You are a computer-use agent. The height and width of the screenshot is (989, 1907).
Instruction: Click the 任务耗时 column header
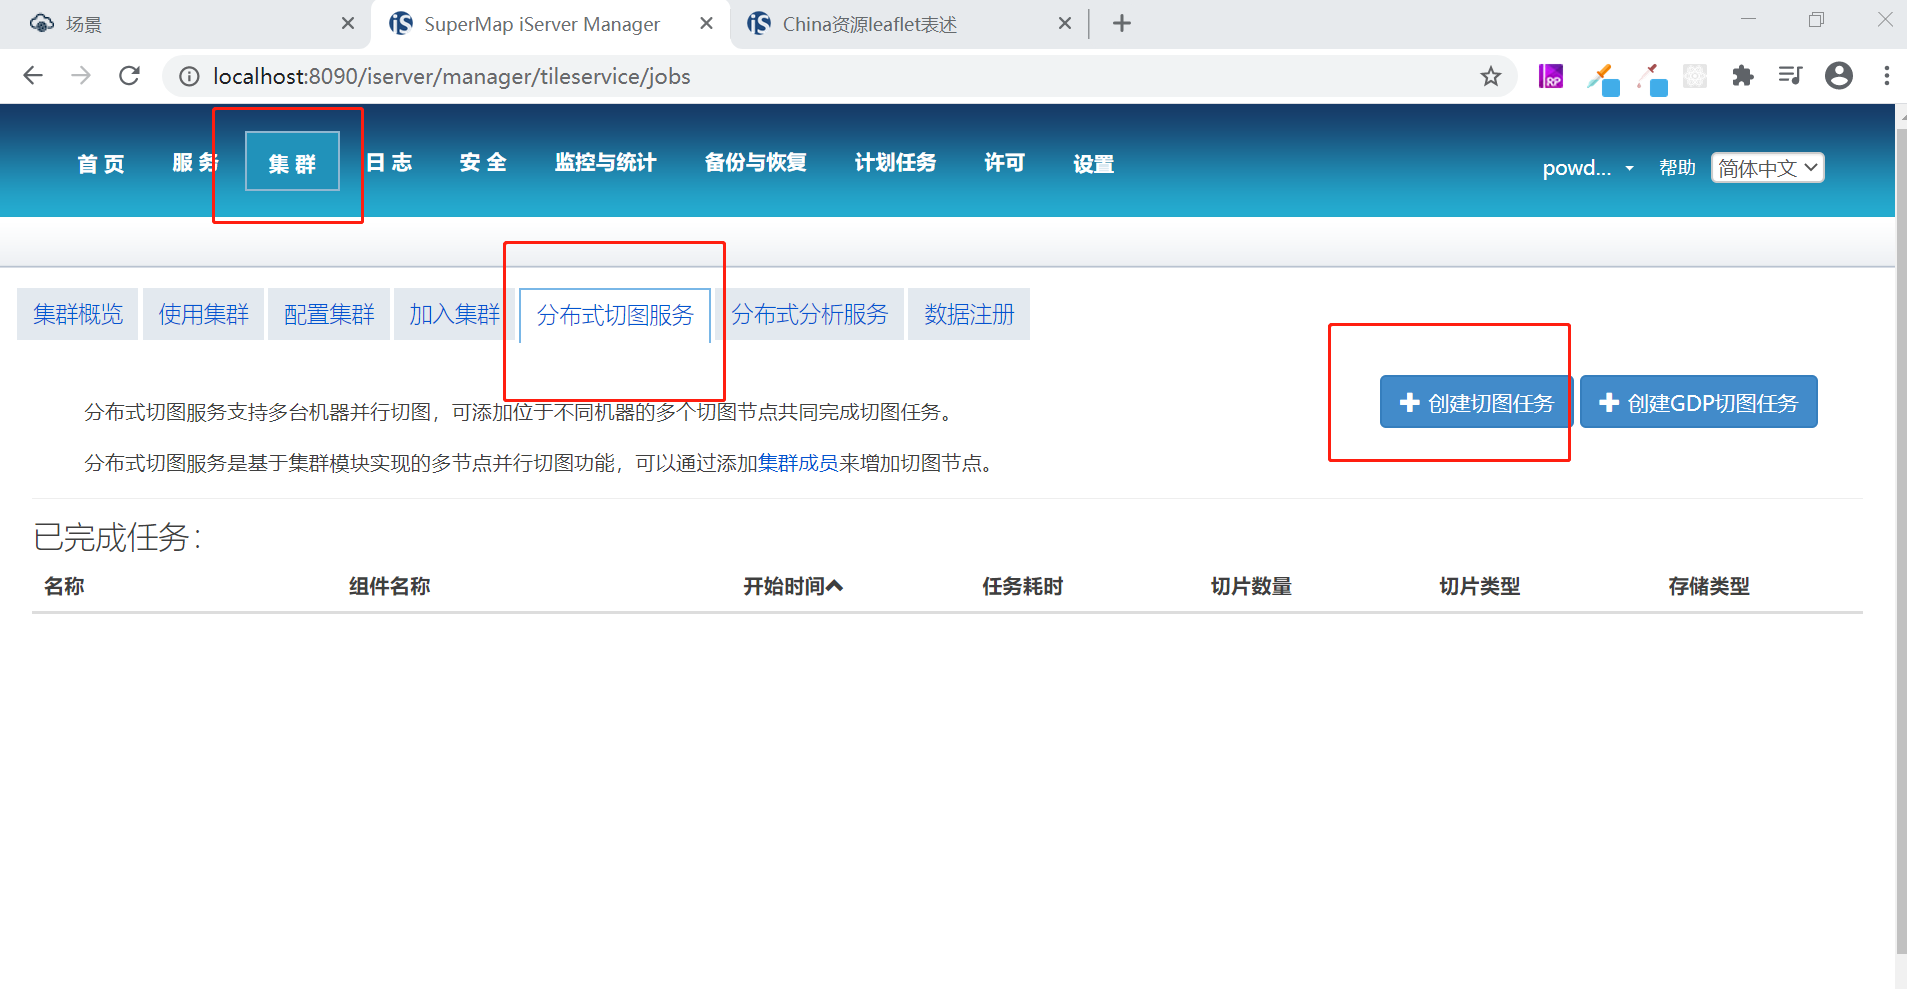click(x=1022, y=586)
